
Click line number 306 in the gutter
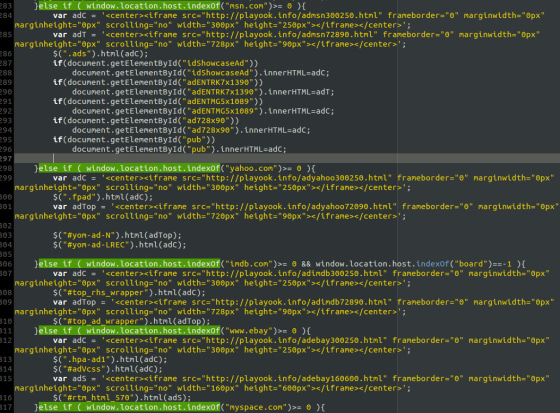tap(6, 264)
